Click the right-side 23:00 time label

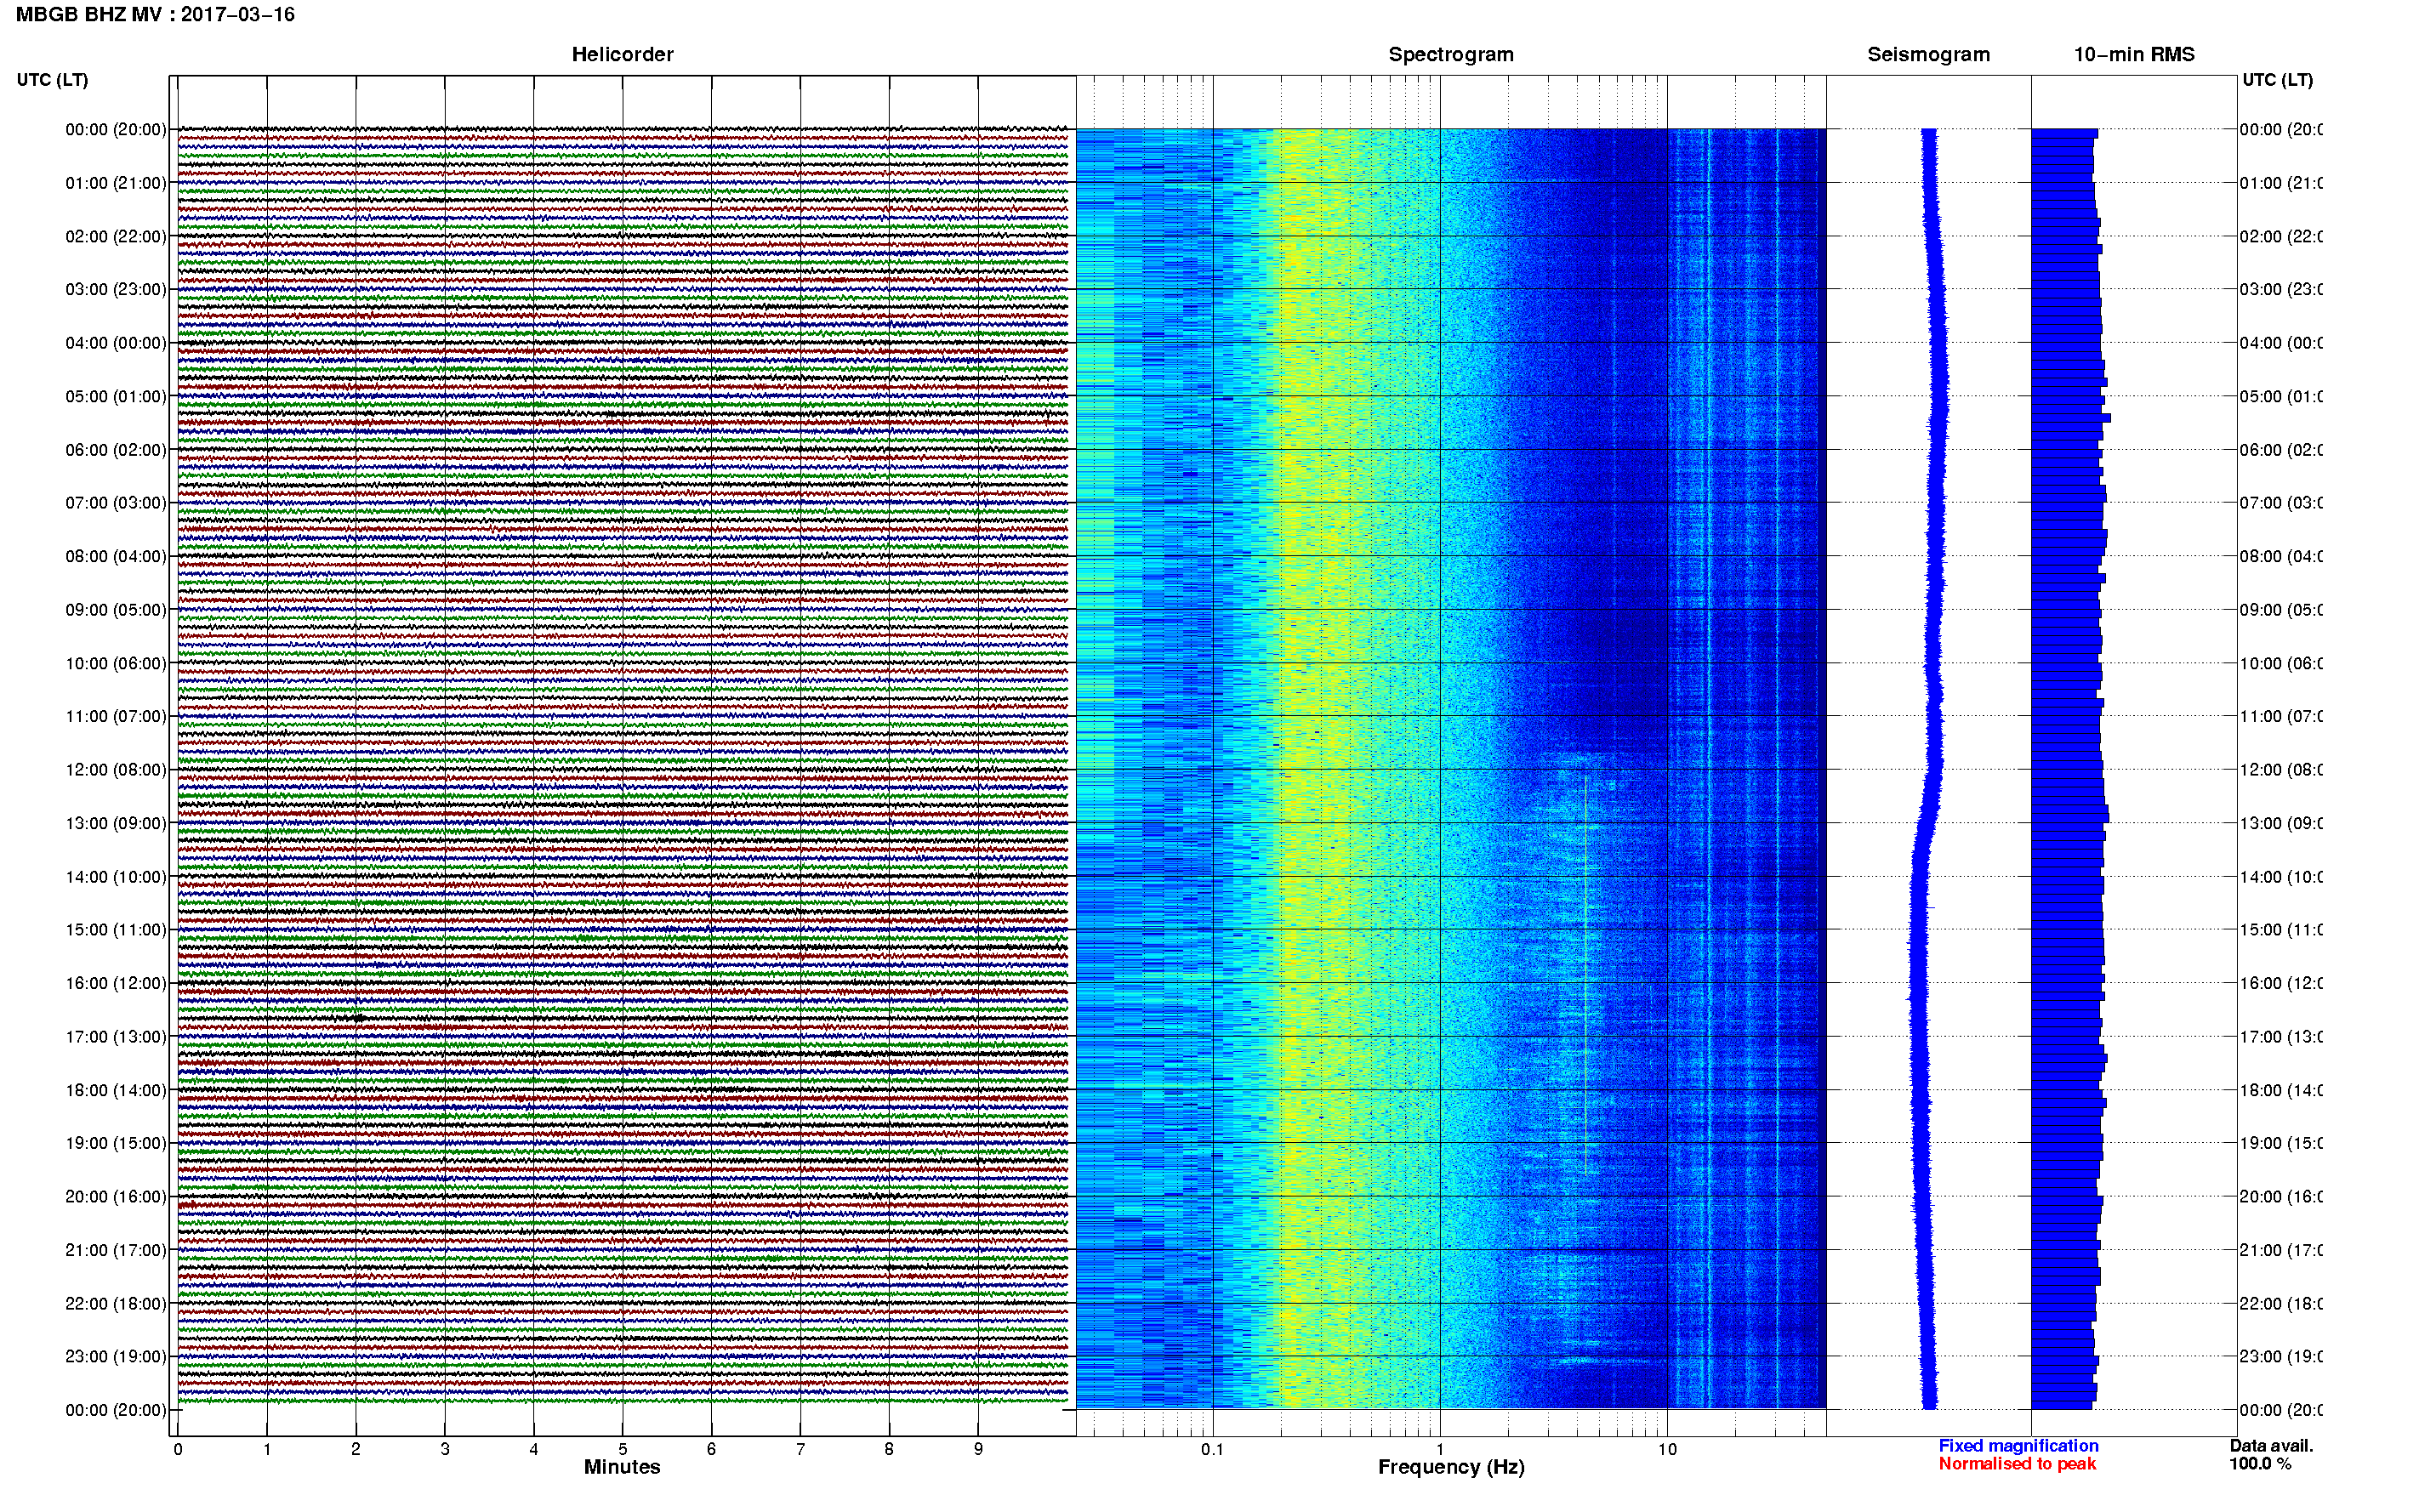(2281, 1356)
